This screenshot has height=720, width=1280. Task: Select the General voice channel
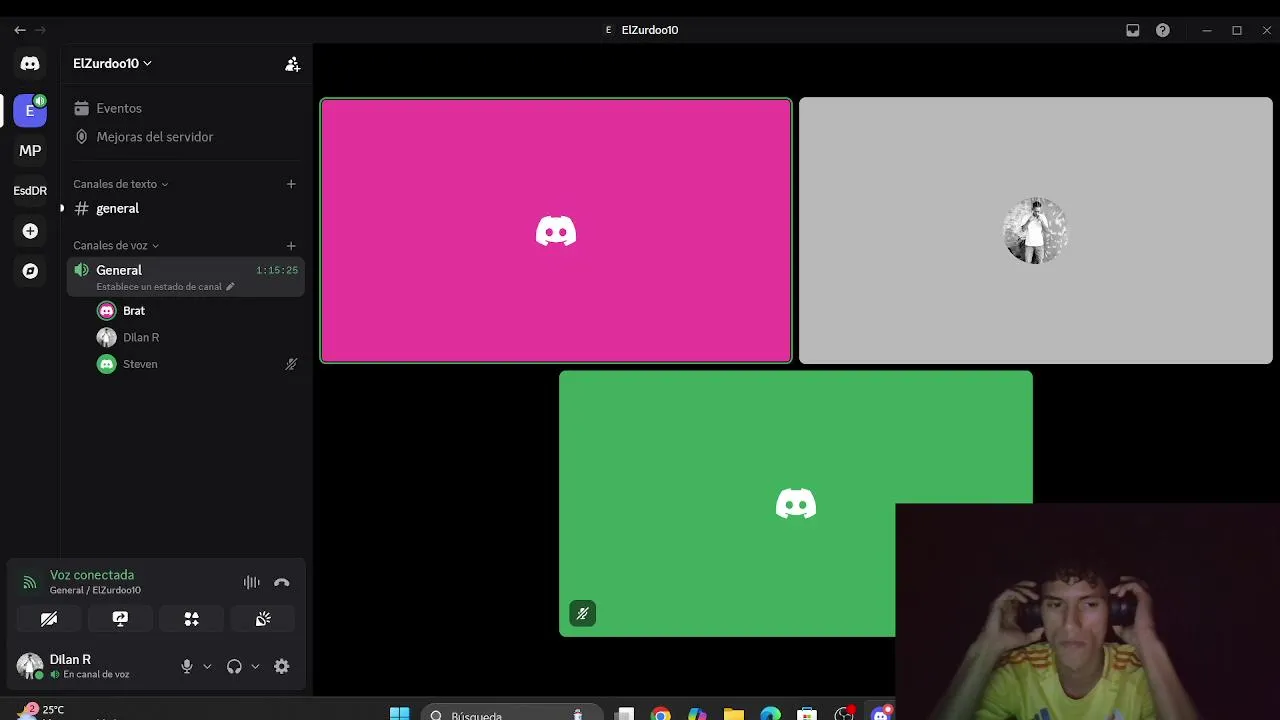click(185, 277)
